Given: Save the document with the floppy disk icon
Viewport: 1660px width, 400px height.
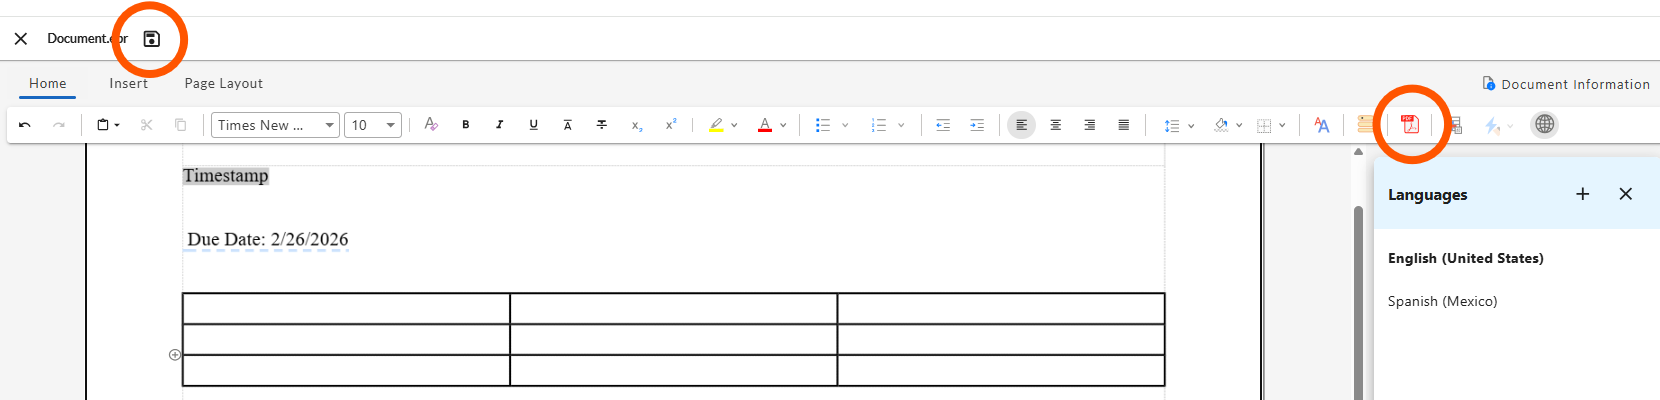Looking at the screenshot, I should pos(152,39).
